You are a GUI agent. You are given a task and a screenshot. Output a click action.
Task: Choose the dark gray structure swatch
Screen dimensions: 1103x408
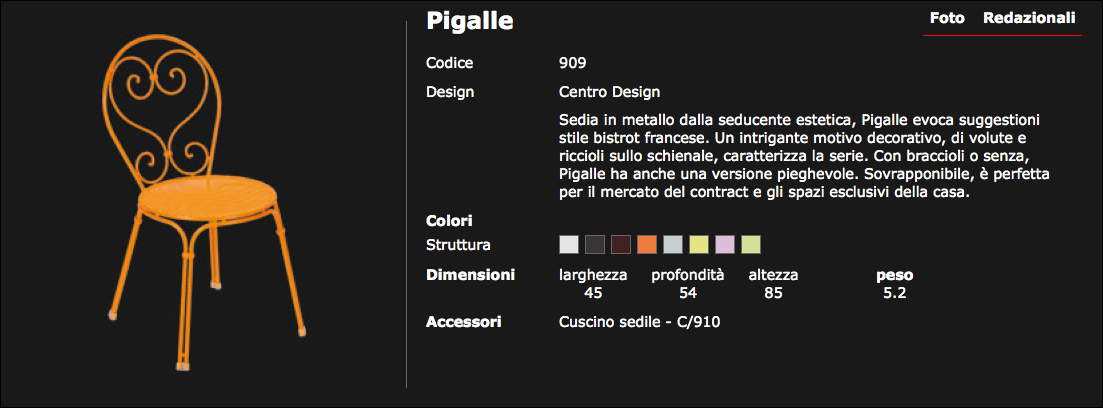595,245
